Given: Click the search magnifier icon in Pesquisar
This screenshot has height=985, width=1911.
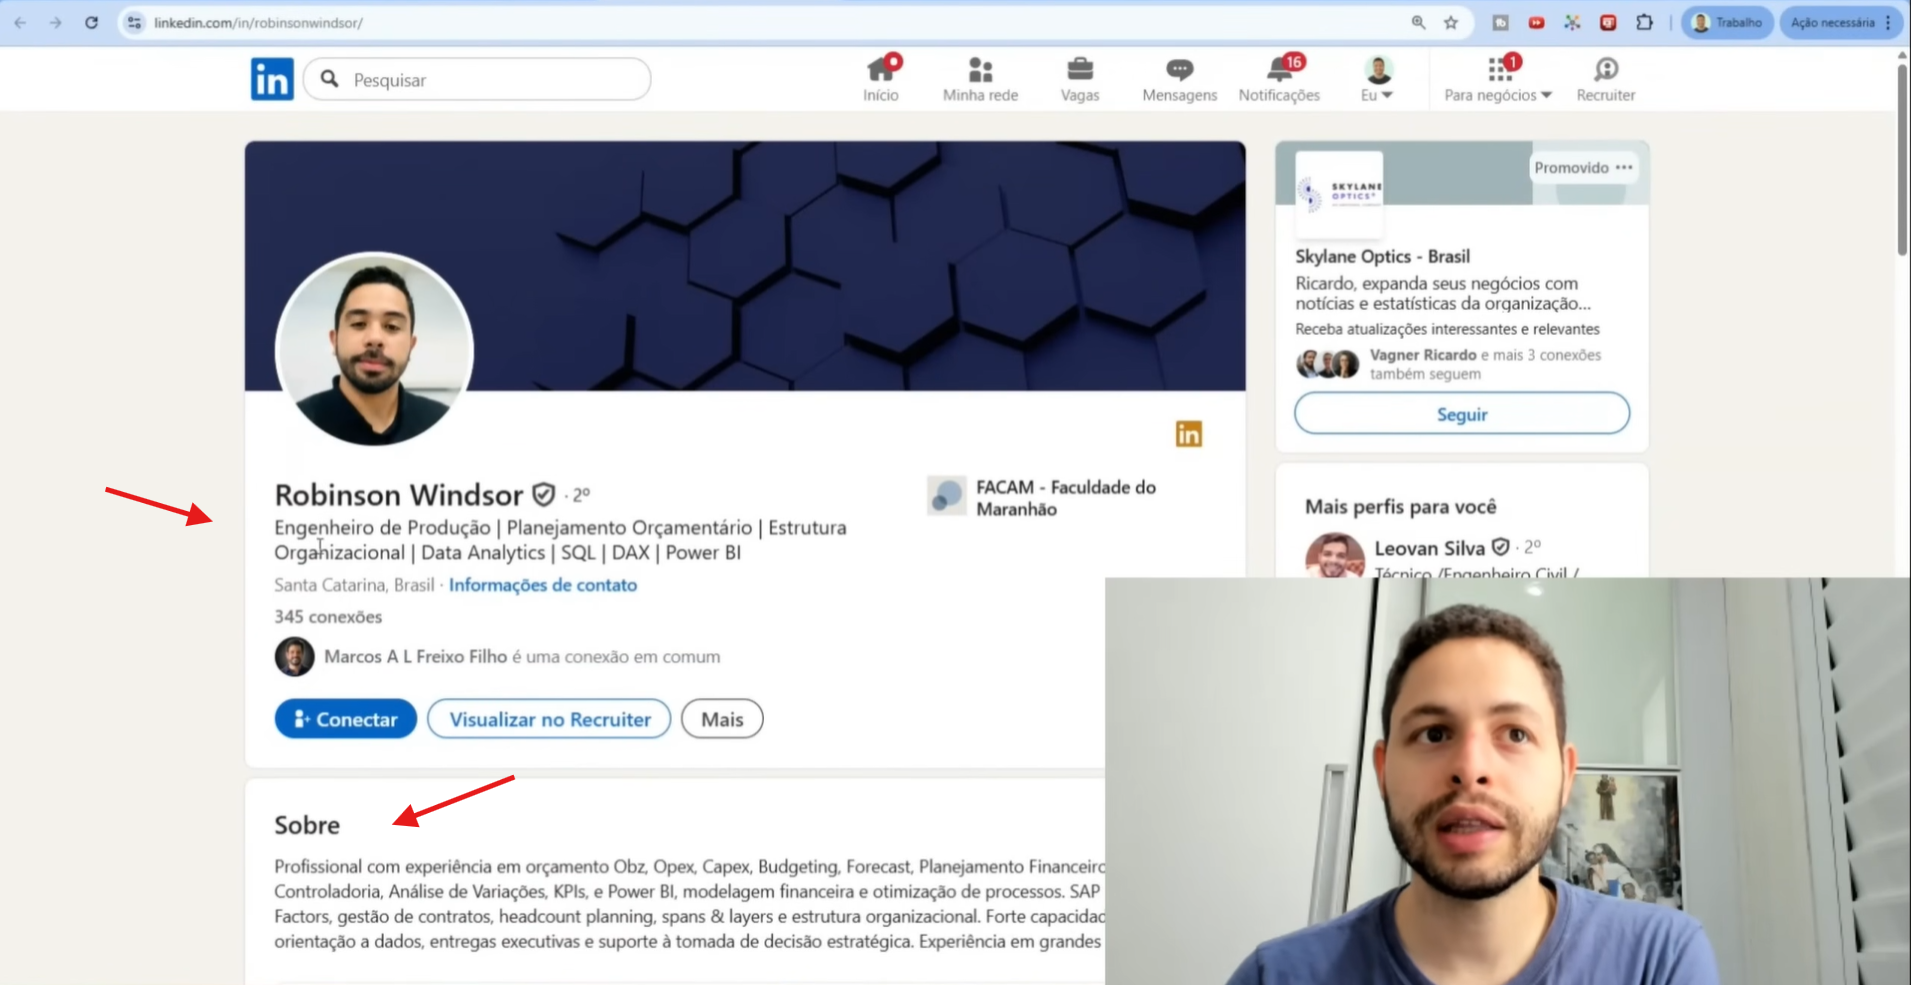Looking at the screenshot, I should [x=330, y=79].
